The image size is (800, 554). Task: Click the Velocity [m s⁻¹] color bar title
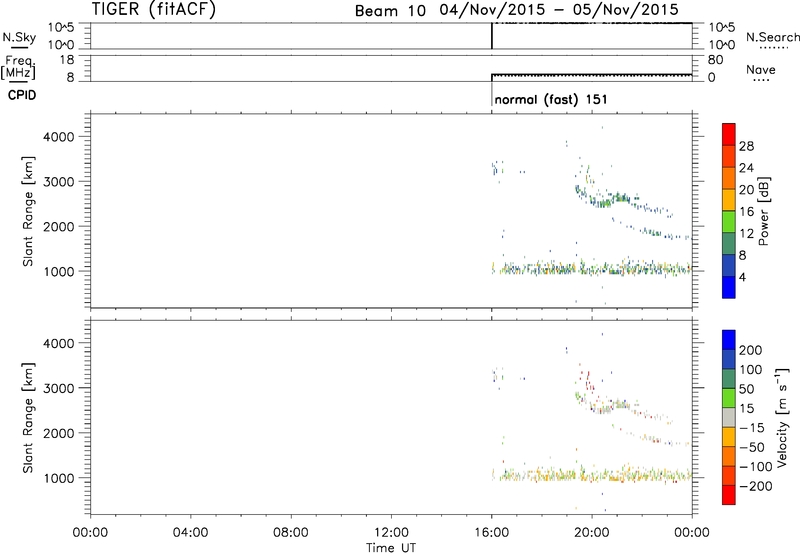point(782,417)
